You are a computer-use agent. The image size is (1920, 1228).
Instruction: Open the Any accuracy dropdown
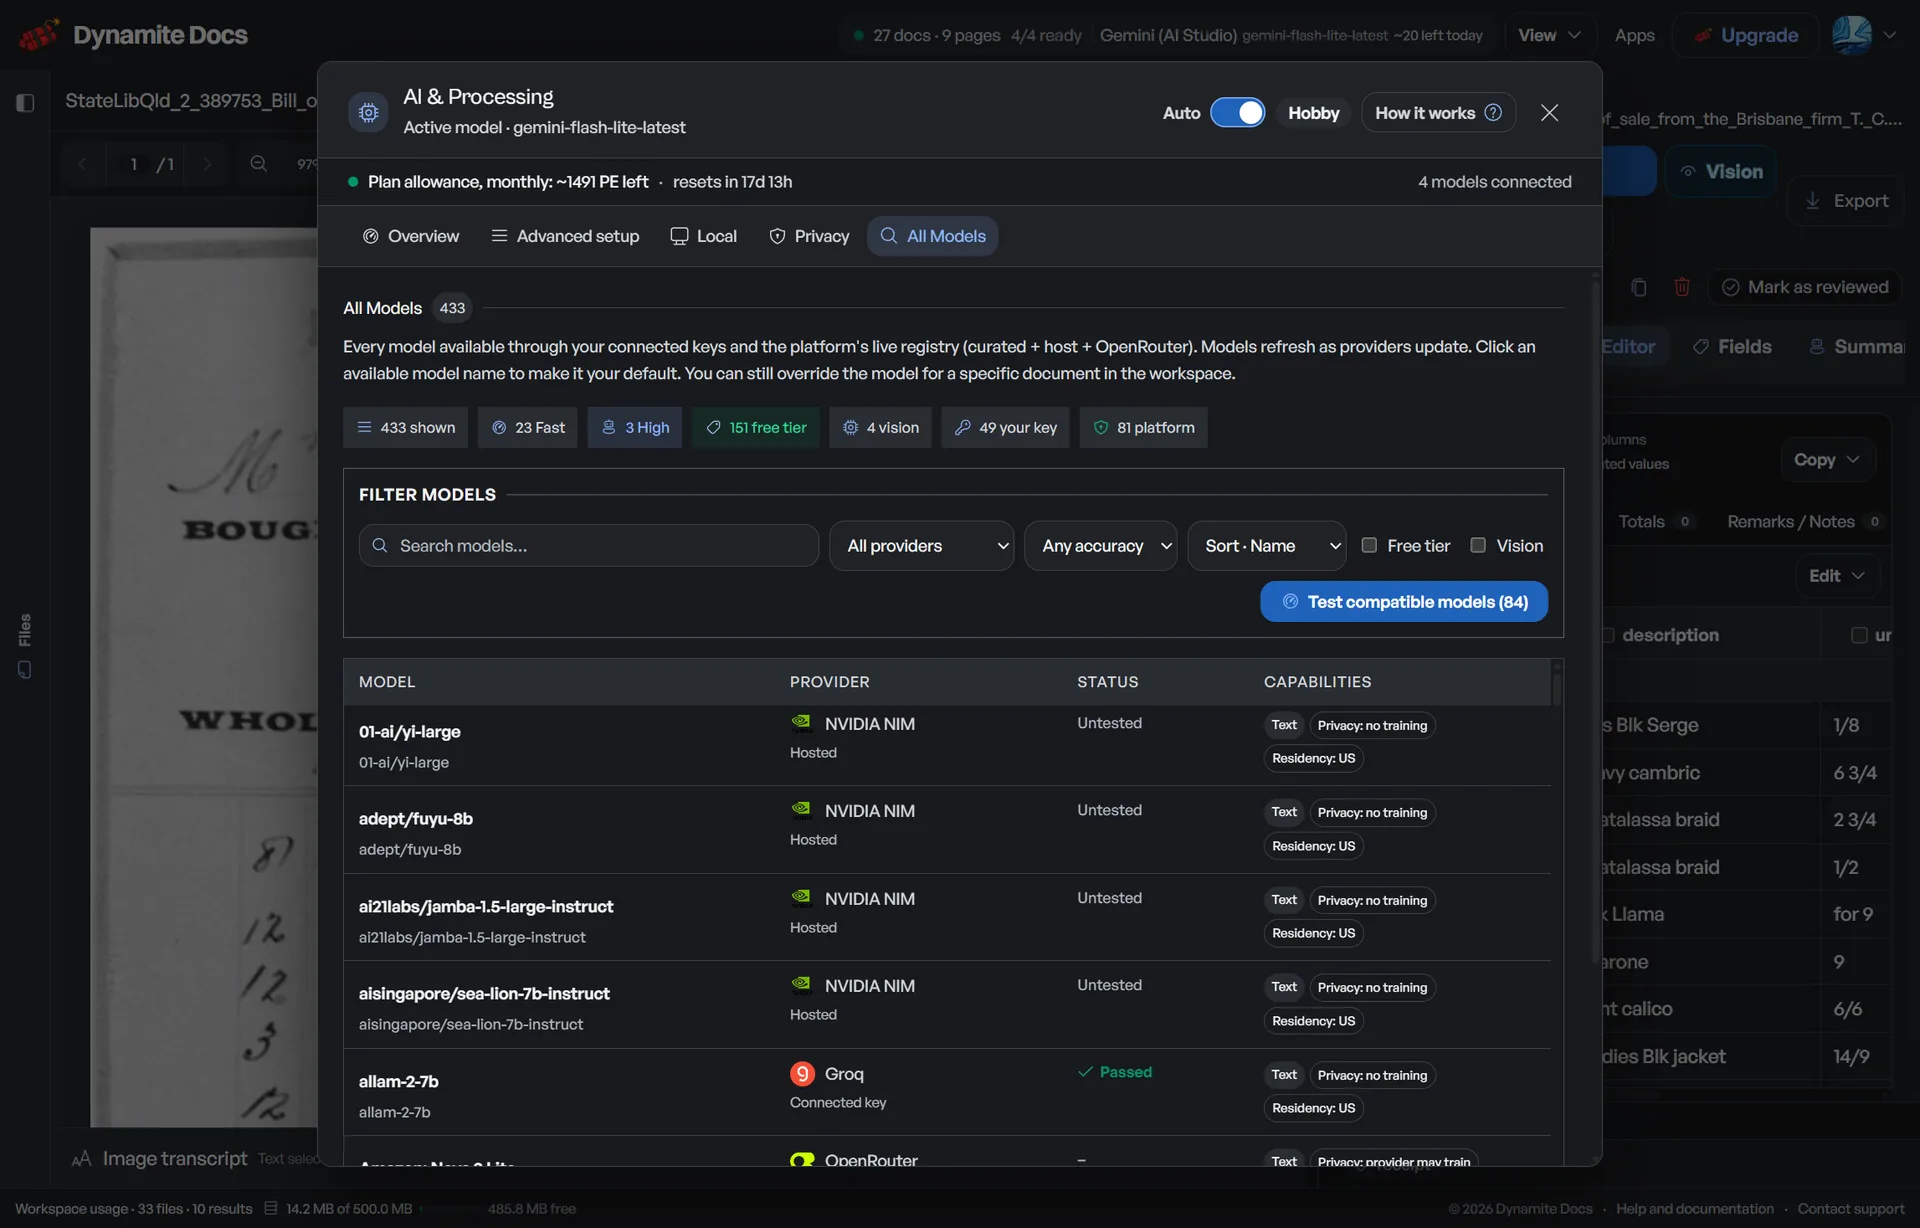pyautogui.click(x=1100, y=546)
